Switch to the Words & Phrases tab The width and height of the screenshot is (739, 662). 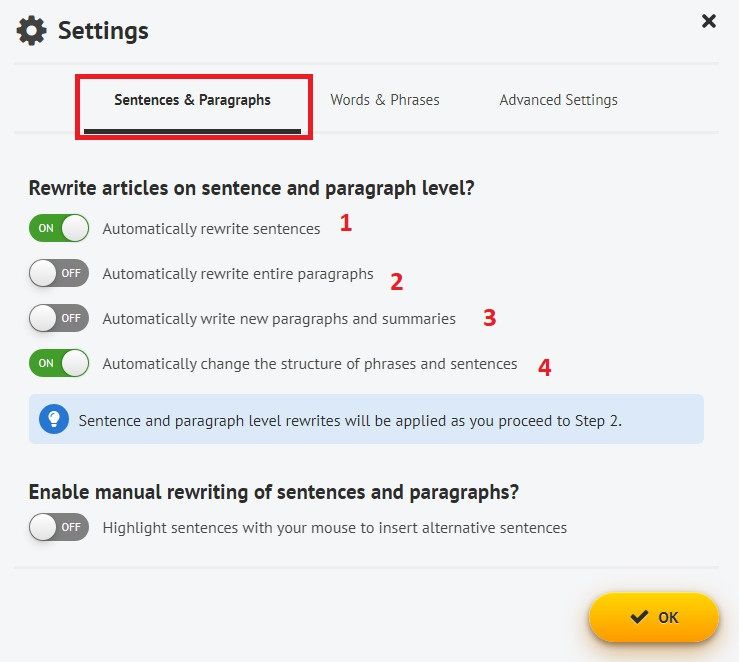click(x=385, y=100)
